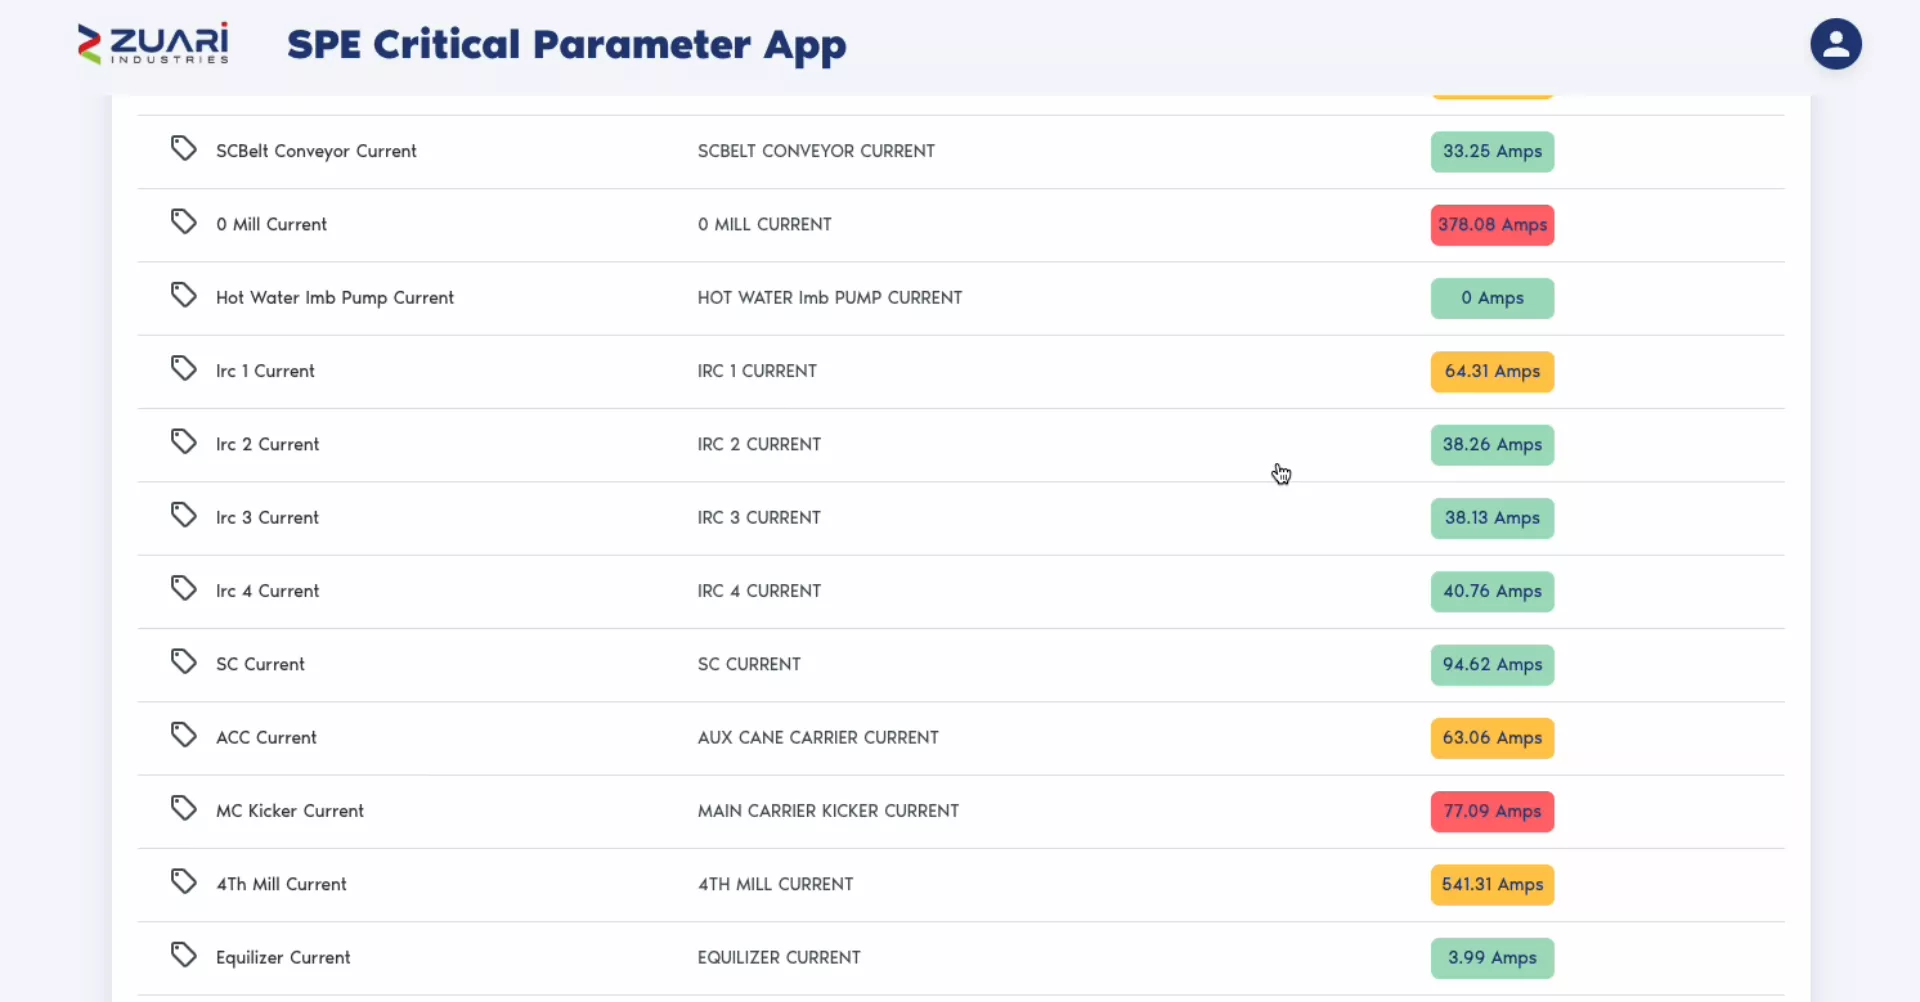The width and height of the screenshot is (1920, 1002).
Task: Click the yellow 541.31 Amps value
Action: pos(1492,885)
